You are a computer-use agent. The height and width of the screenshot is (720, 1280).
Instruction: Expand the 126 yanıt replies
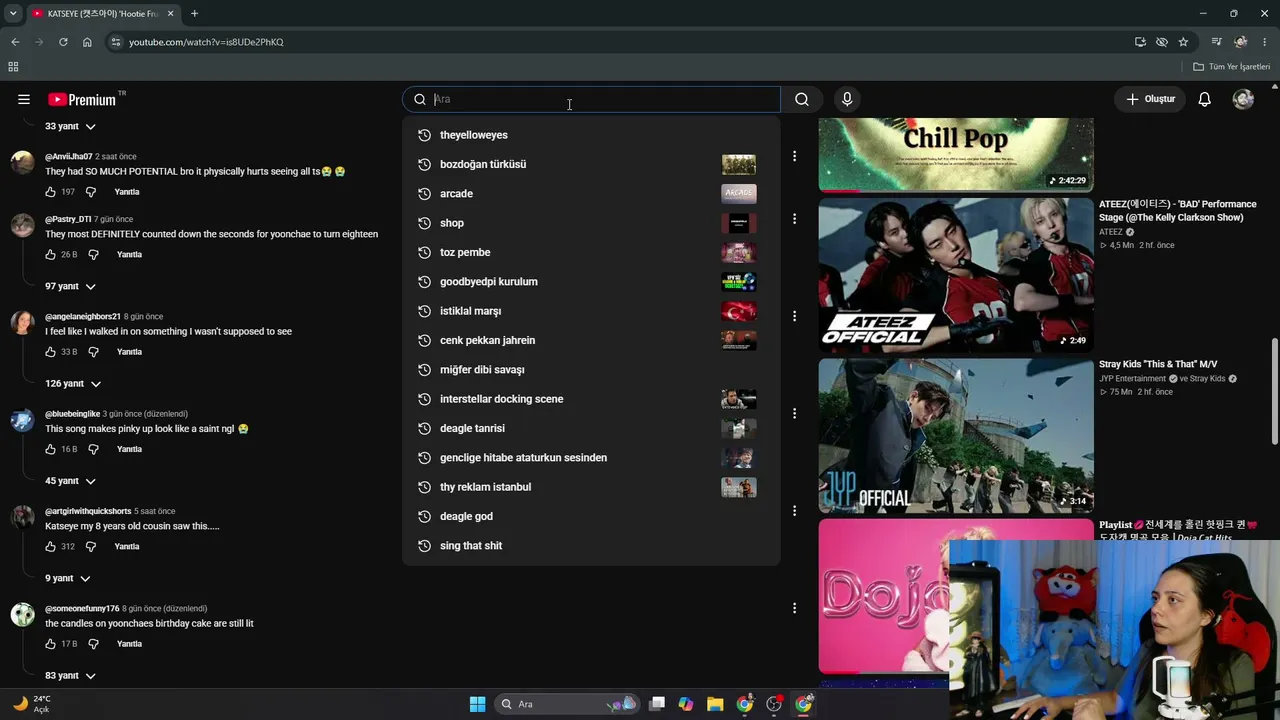click(73, 384)
